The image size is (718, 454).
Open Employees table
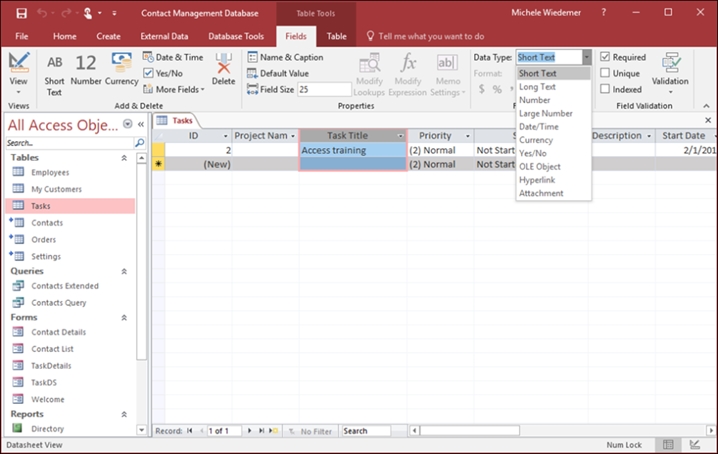(x=50, y=172)
